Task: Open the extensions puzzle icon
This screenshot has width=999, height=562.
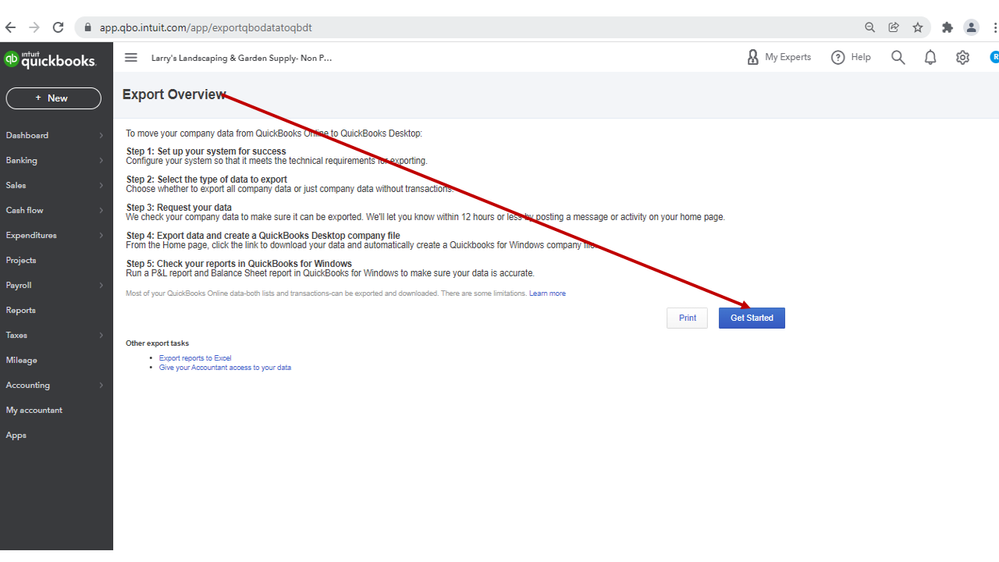Action: [x=947, y=27]
